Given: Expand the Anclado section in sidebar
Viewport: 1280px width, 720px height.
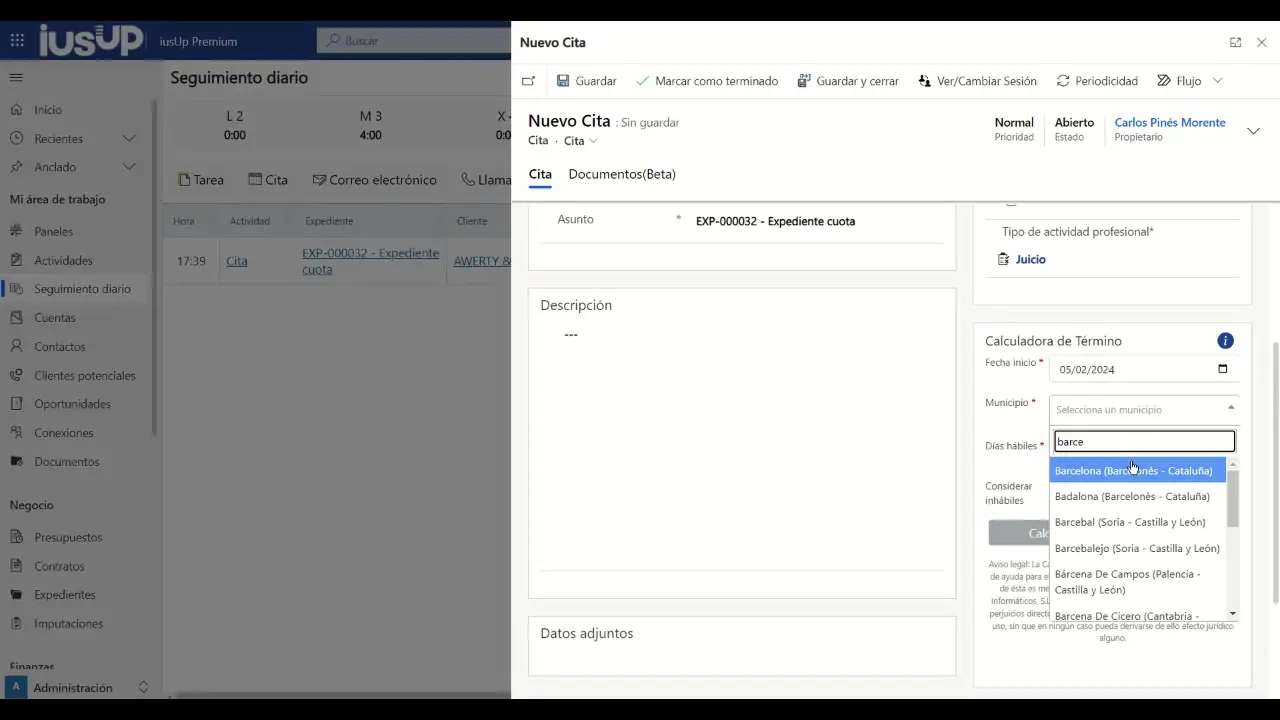Looking at the screenshot, I should click(x=129, y=167).
